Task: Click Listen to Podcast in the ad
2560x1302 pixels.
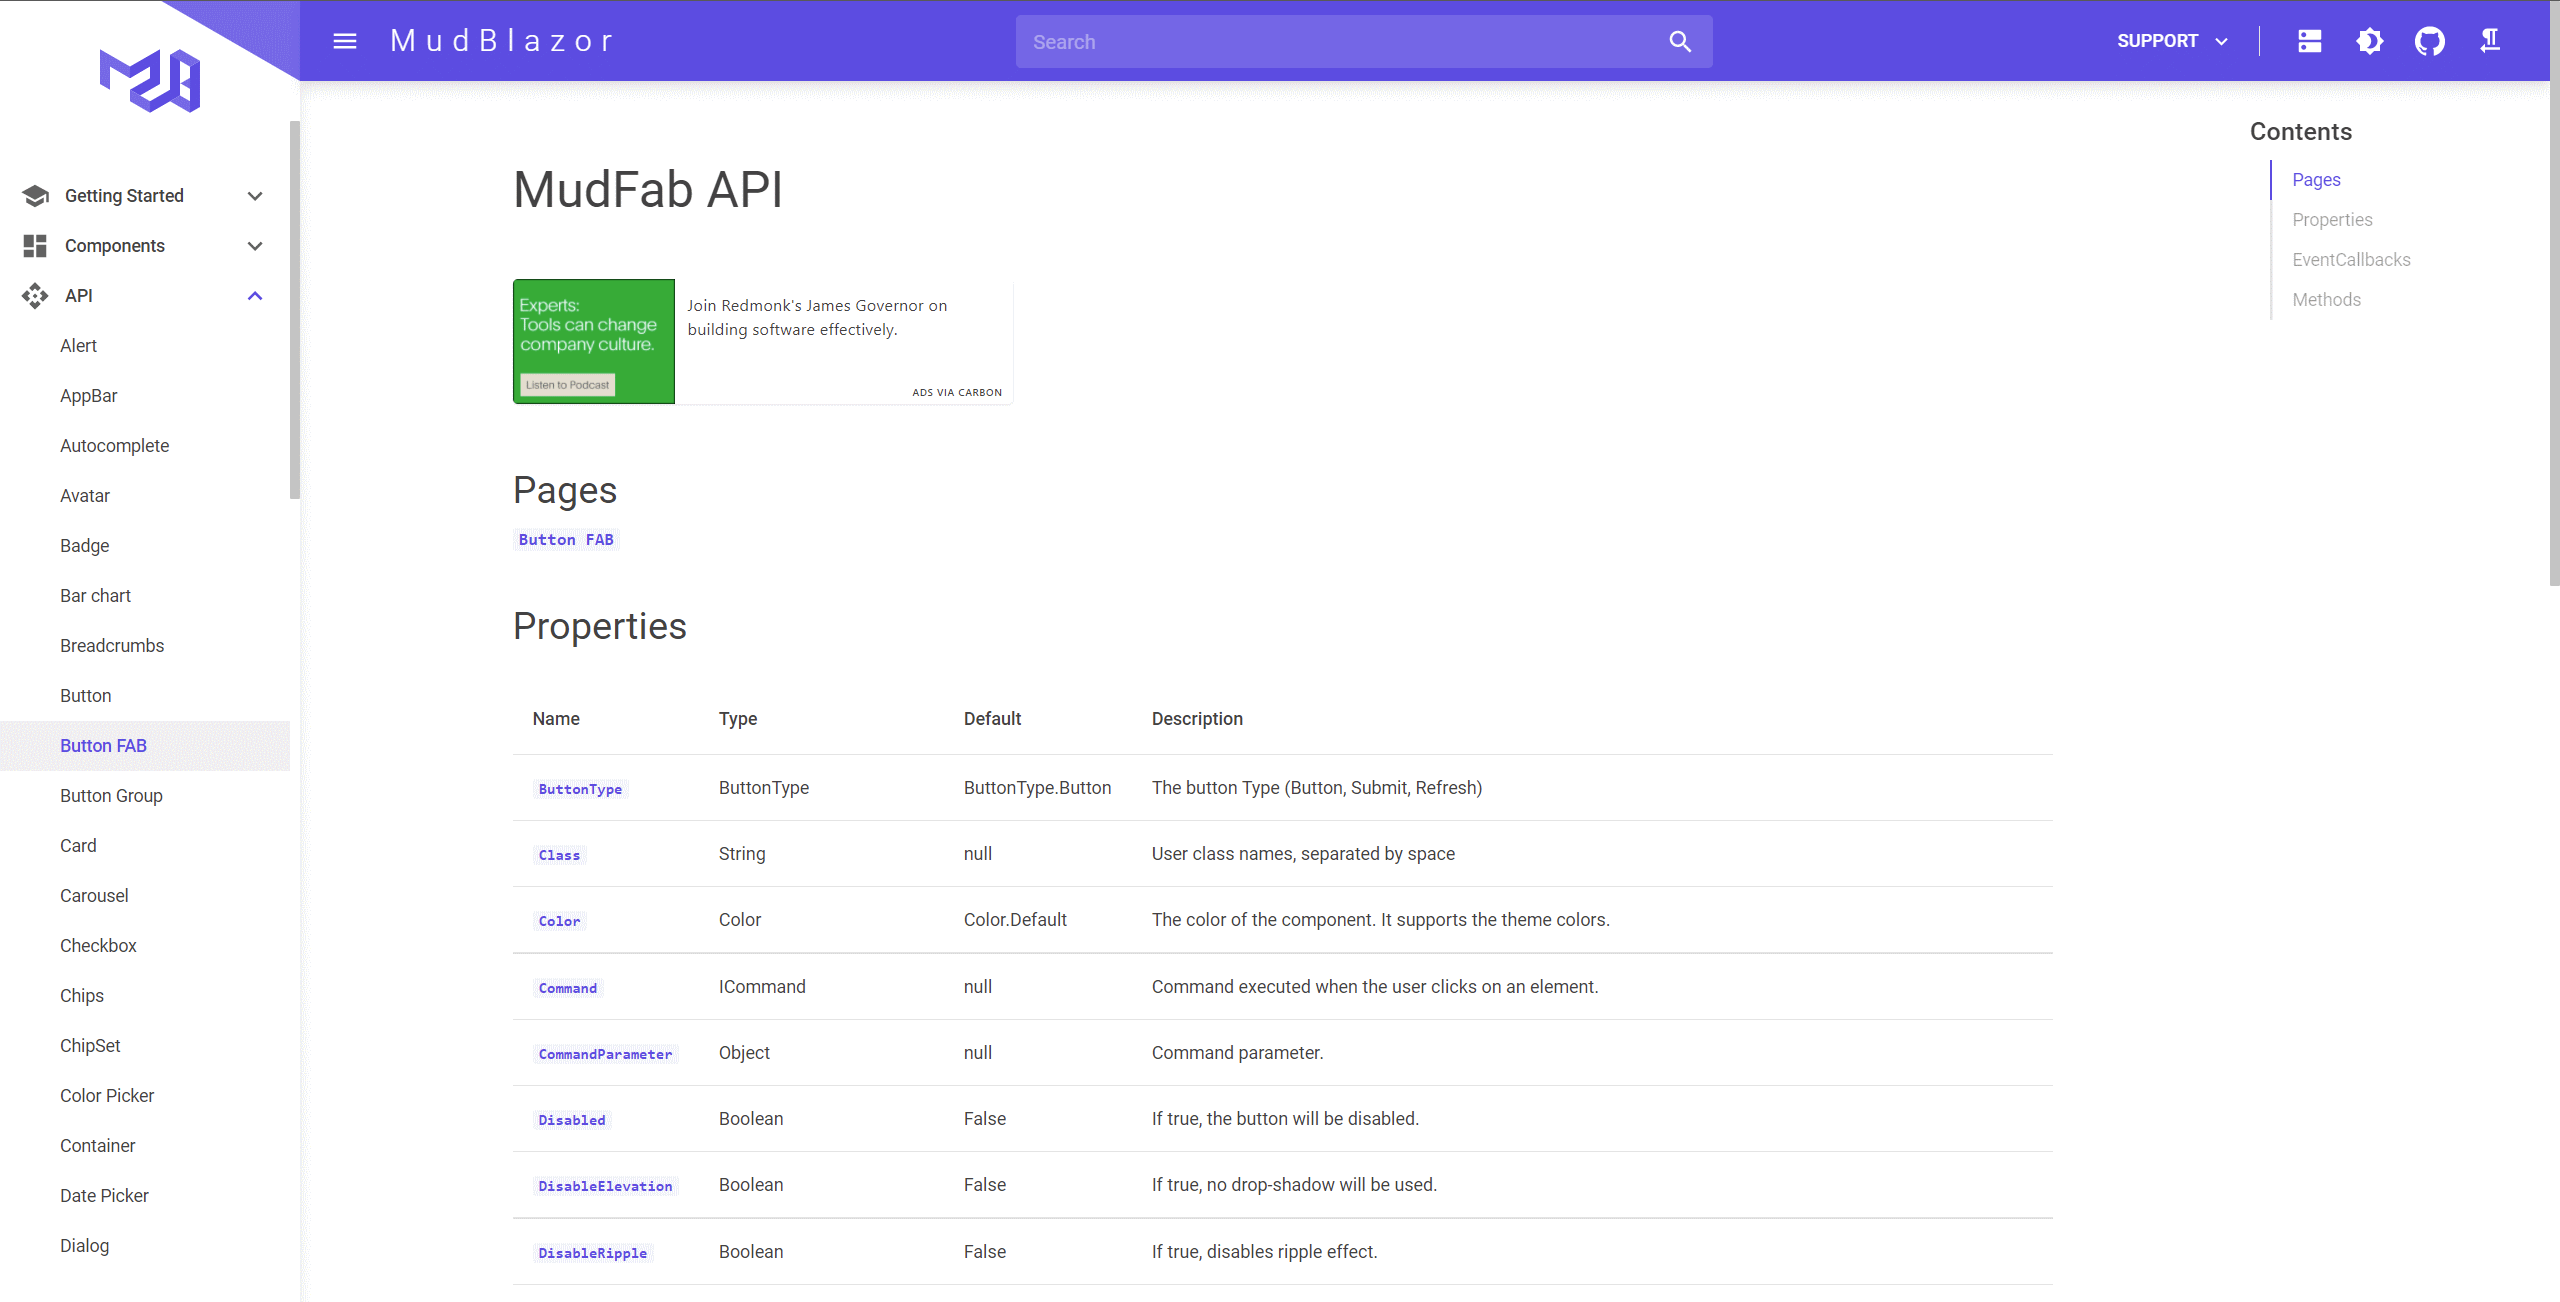Action: 567,384
